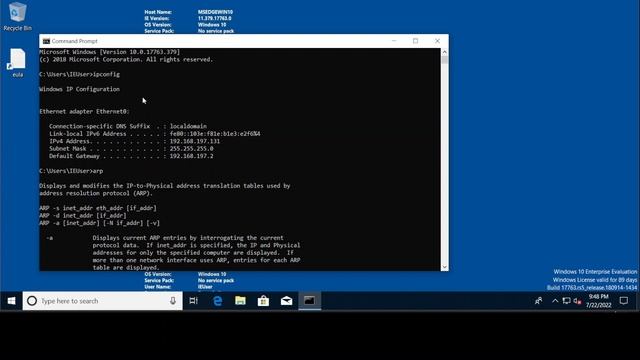The width and height of the screenshot is (640, 360).
Task: Open the Windows Start menu
Action: (x=11, y=301)
